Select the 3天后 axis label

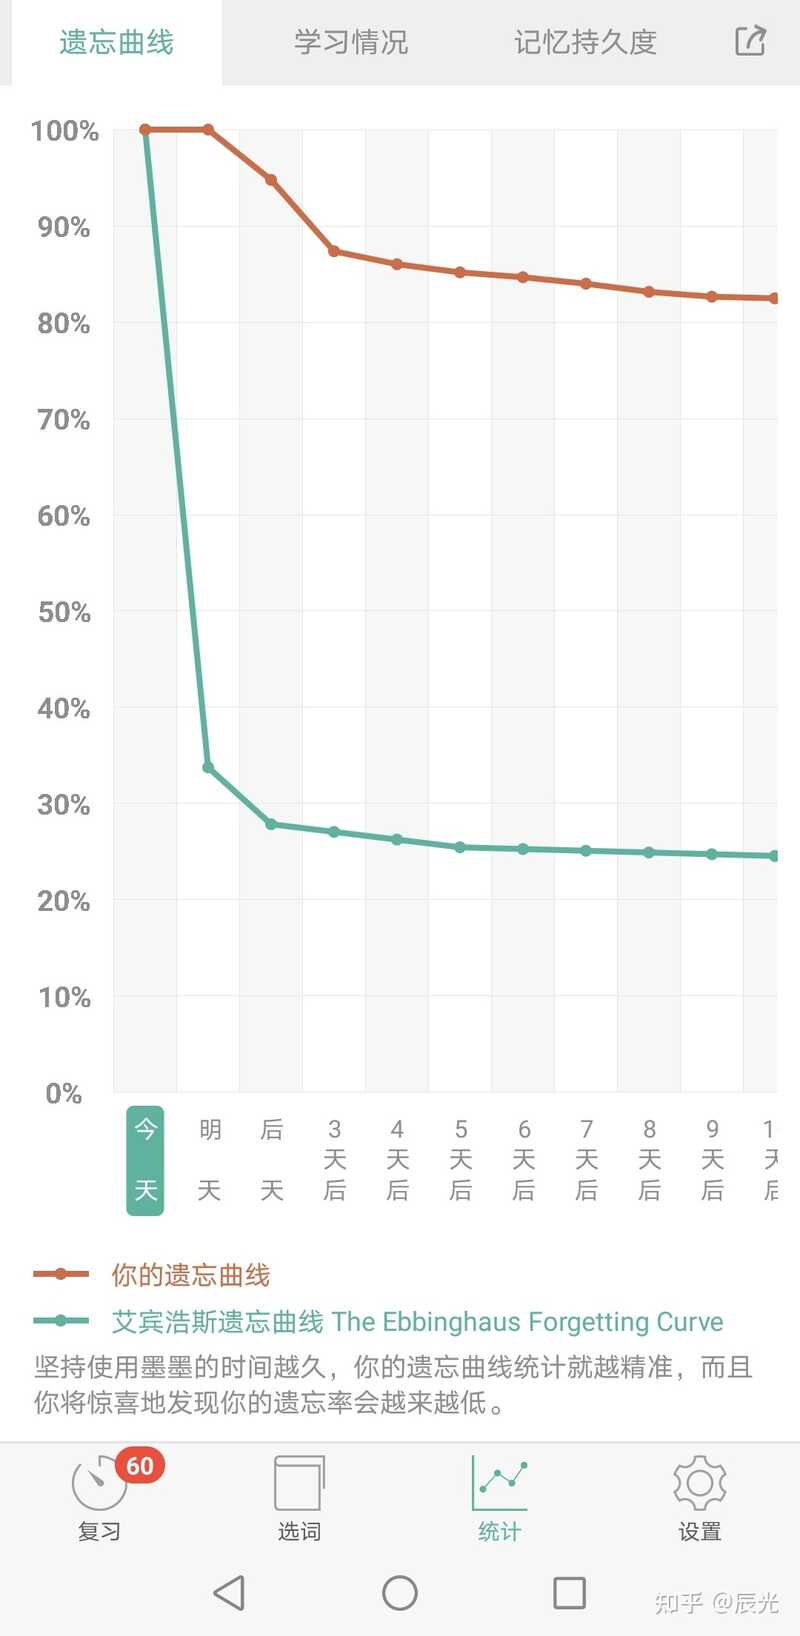click(x=335, y=1160)
